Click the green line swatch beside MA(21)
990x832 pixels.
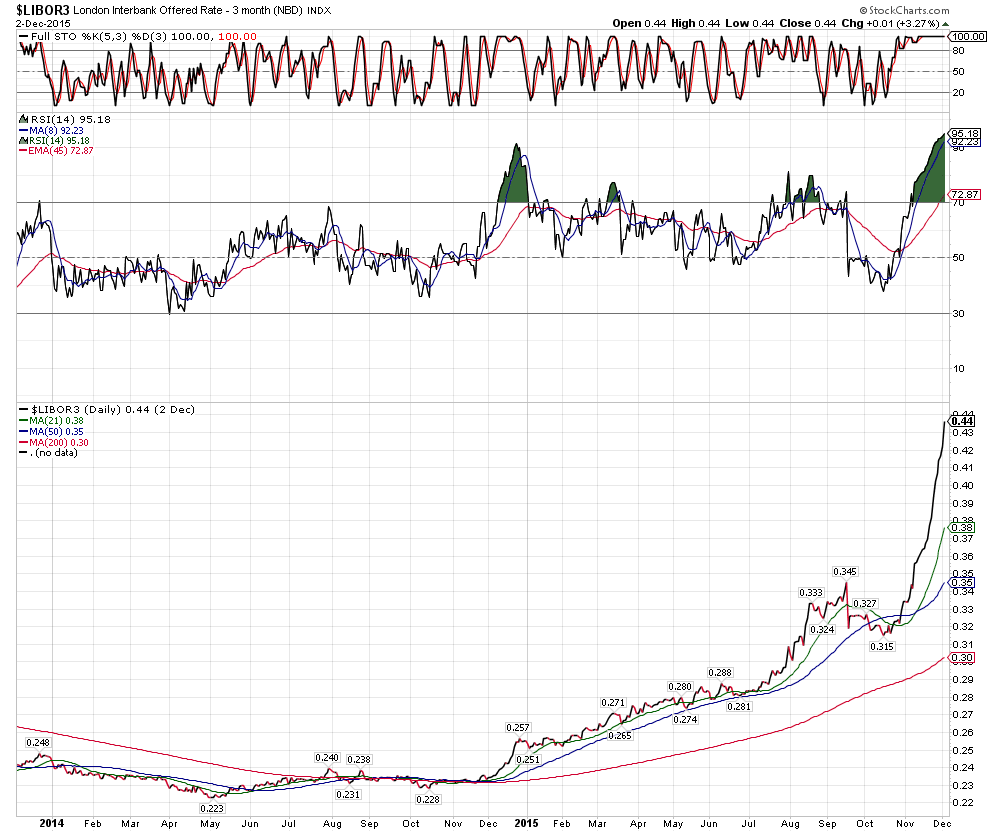pos(23,420)
